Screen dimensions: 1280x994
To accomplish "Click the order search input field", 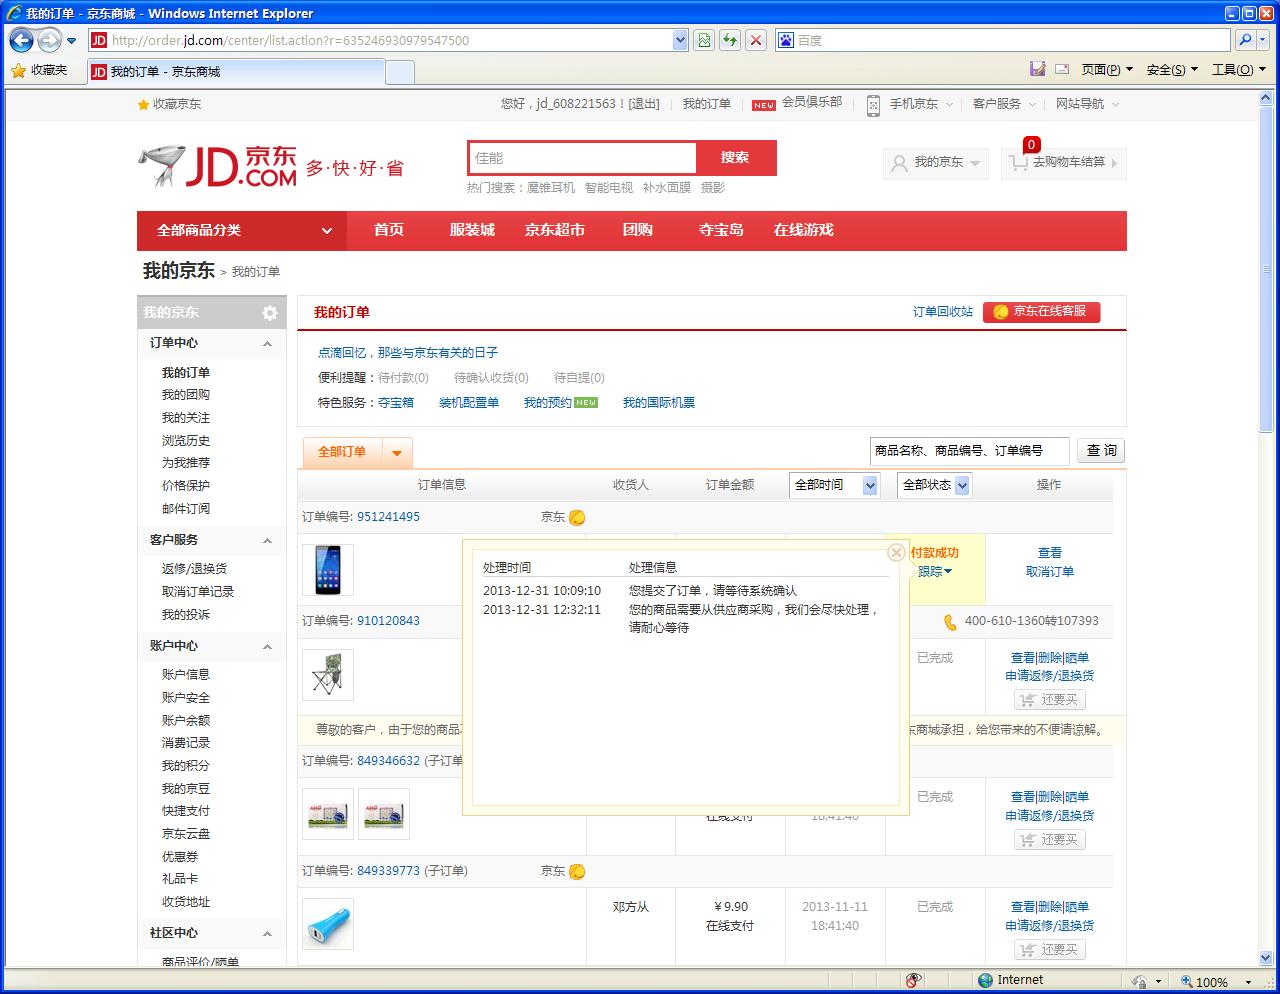I will 968,451.
